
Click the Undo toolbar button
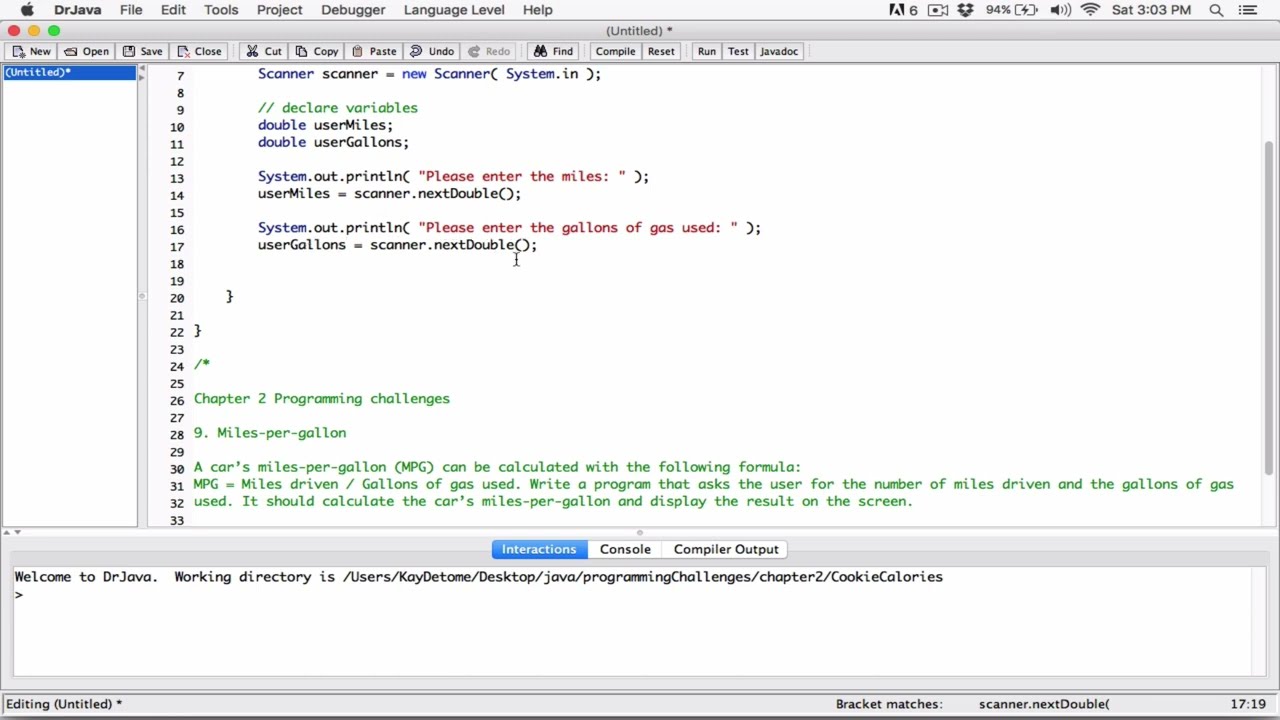click(432, 51)
